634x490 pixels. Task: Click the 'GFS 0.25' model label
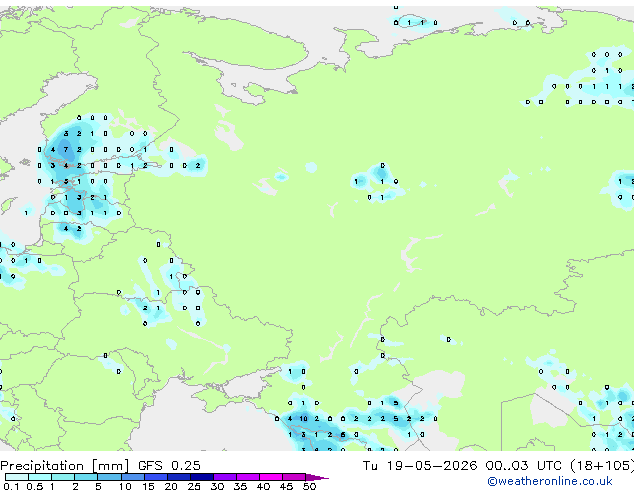(169, 465)
